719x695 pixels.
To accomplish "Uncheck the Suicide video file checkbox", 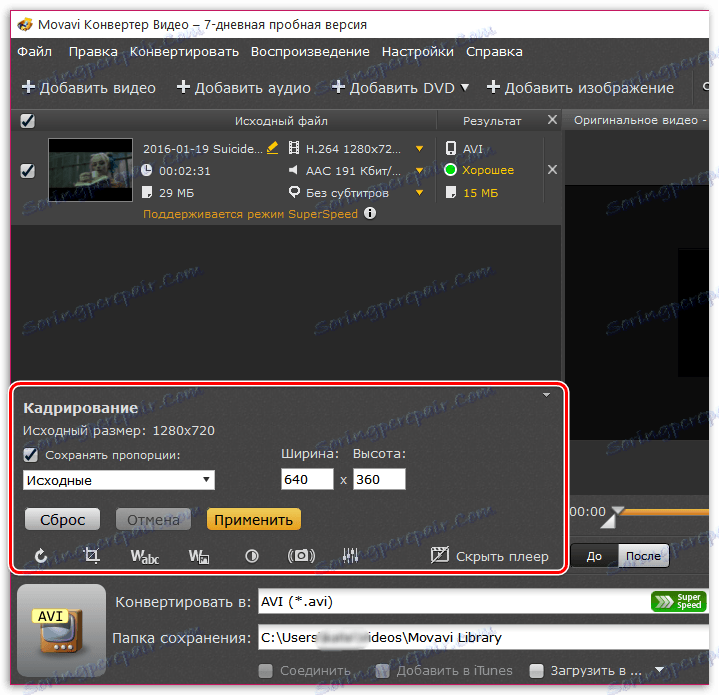I will [x=28, y=171].
